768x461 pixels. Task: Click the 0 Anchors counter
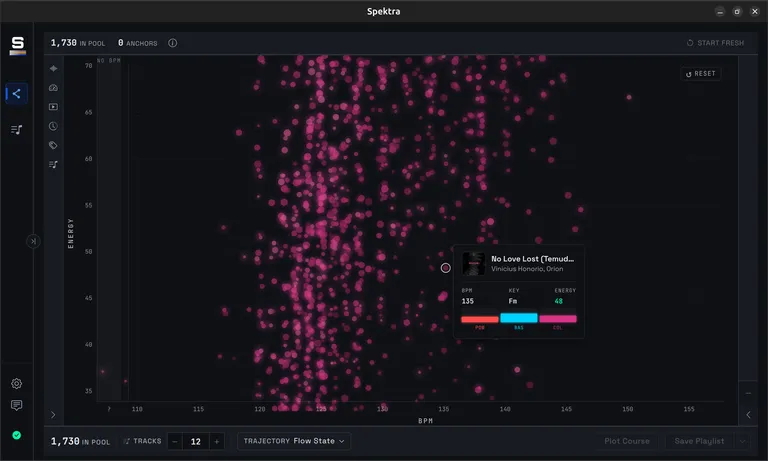coord(138,43)
